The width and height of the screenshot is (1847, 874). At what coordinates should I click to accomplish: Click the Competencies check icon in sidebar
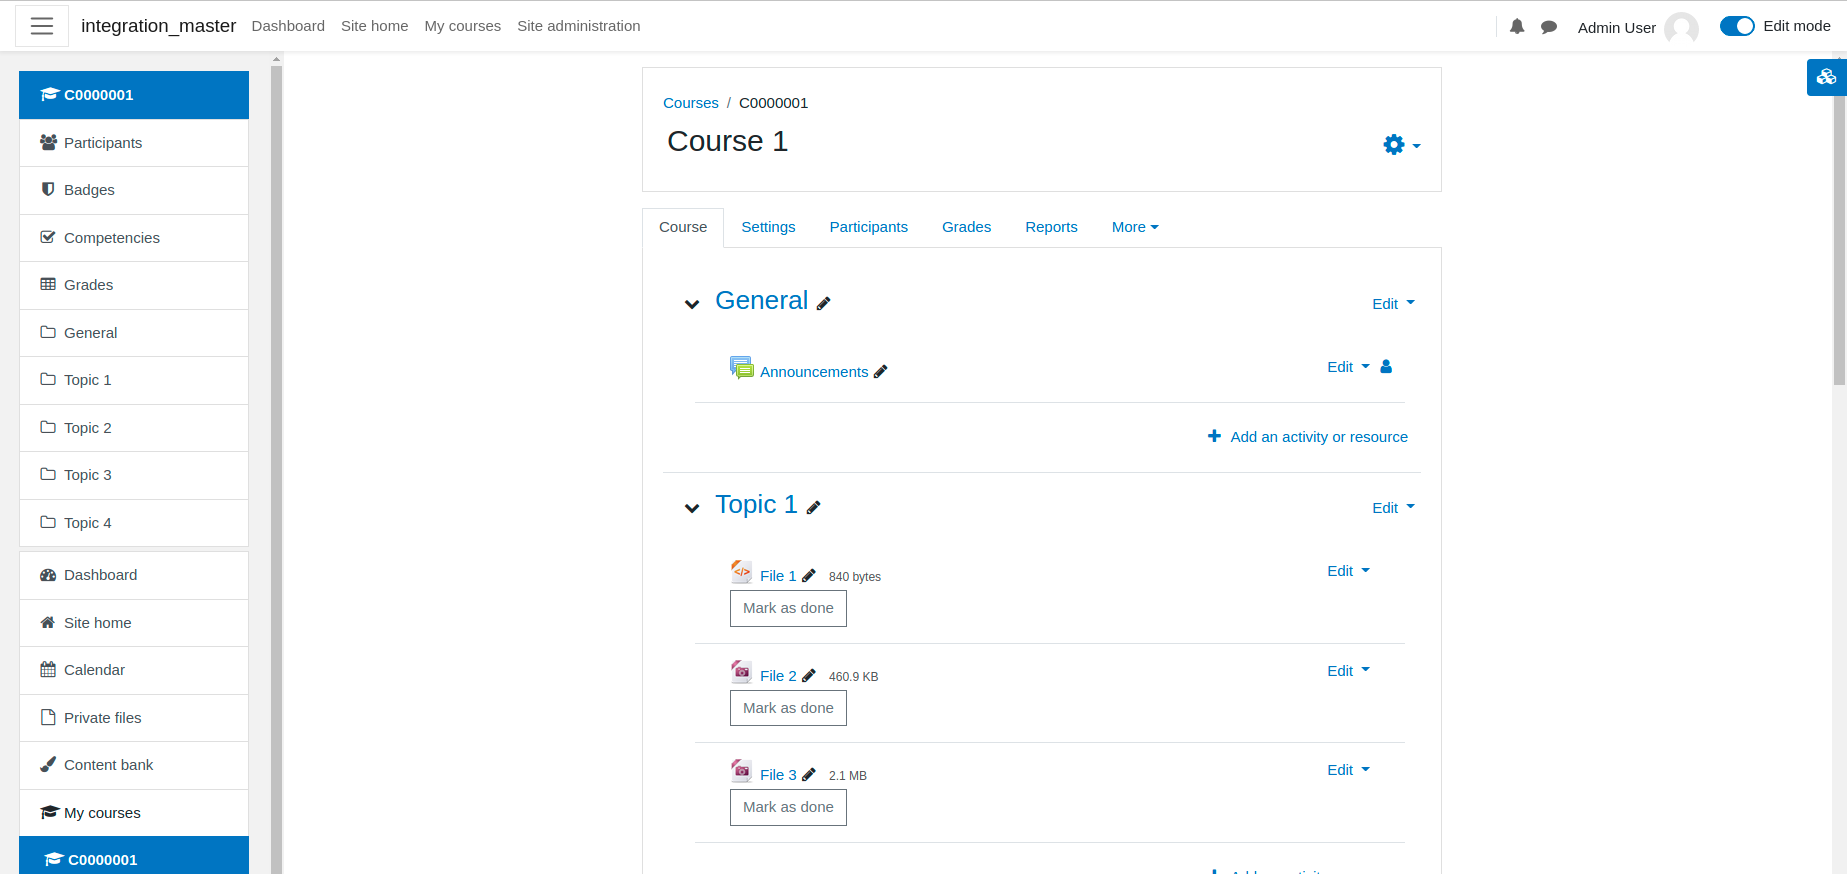[48, 237]
